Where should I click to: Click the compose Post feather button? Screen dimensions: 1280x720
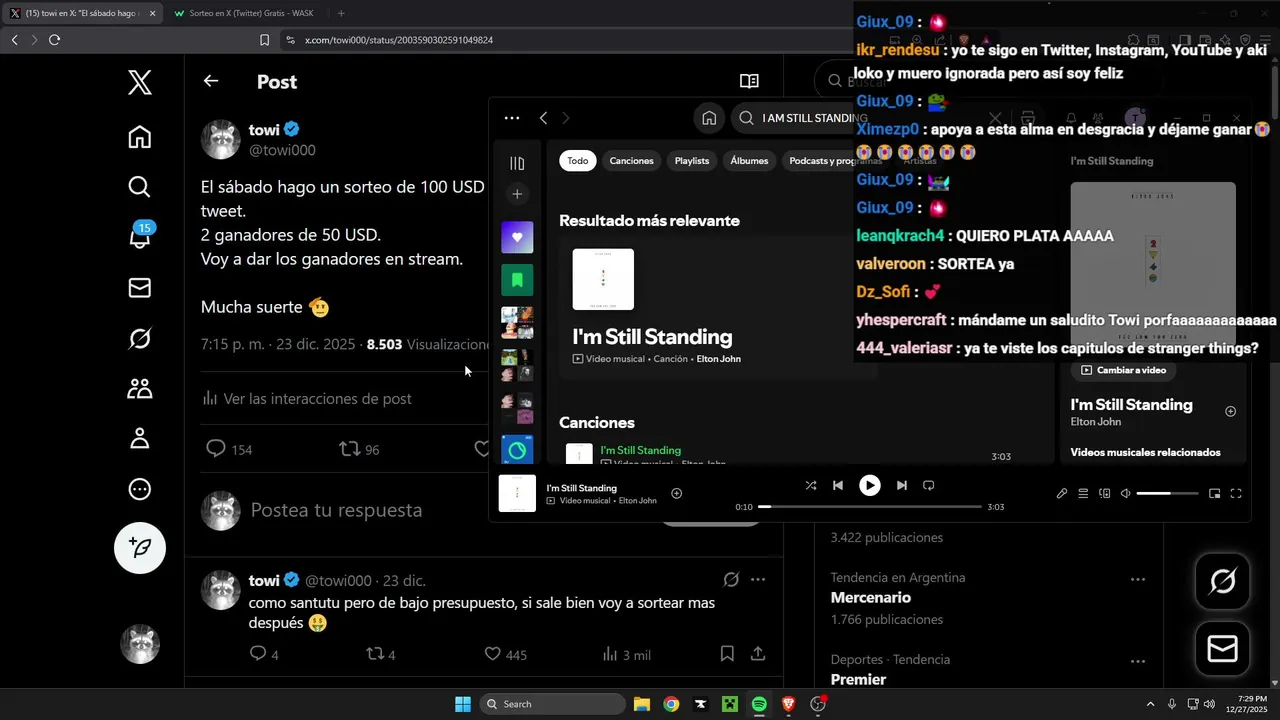click(140, 547)
